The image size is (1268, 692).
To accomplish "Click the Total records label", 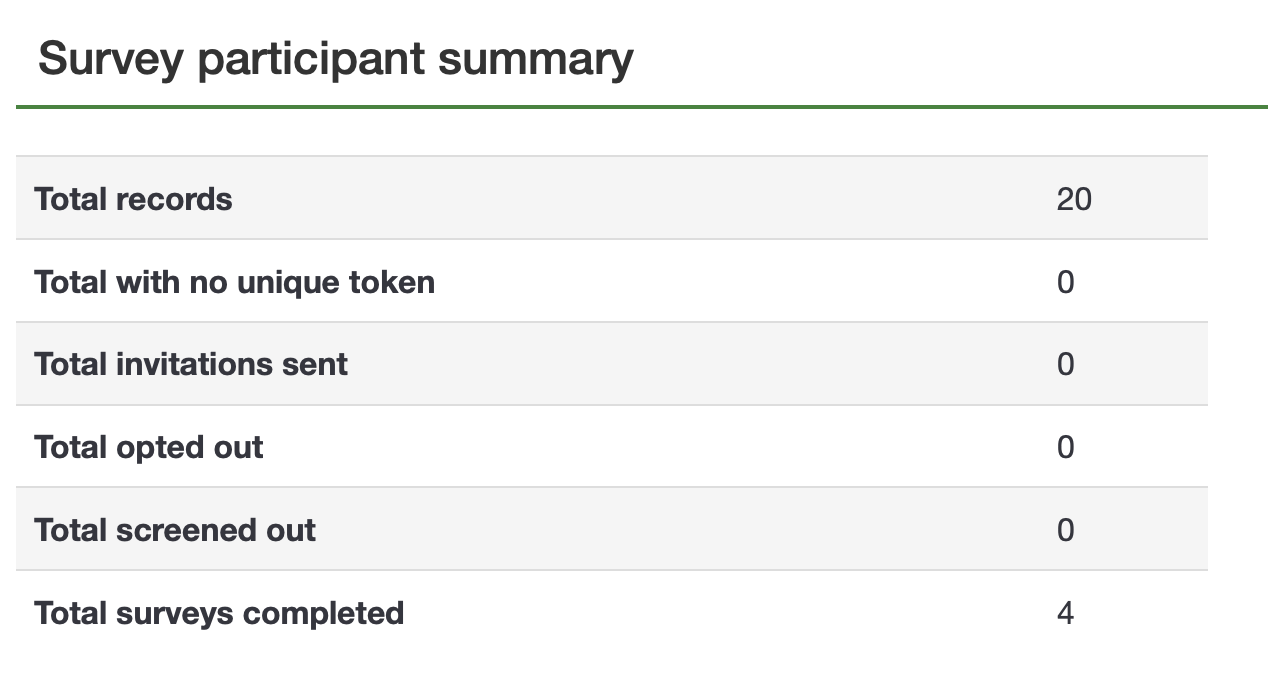I will [133, 199].
